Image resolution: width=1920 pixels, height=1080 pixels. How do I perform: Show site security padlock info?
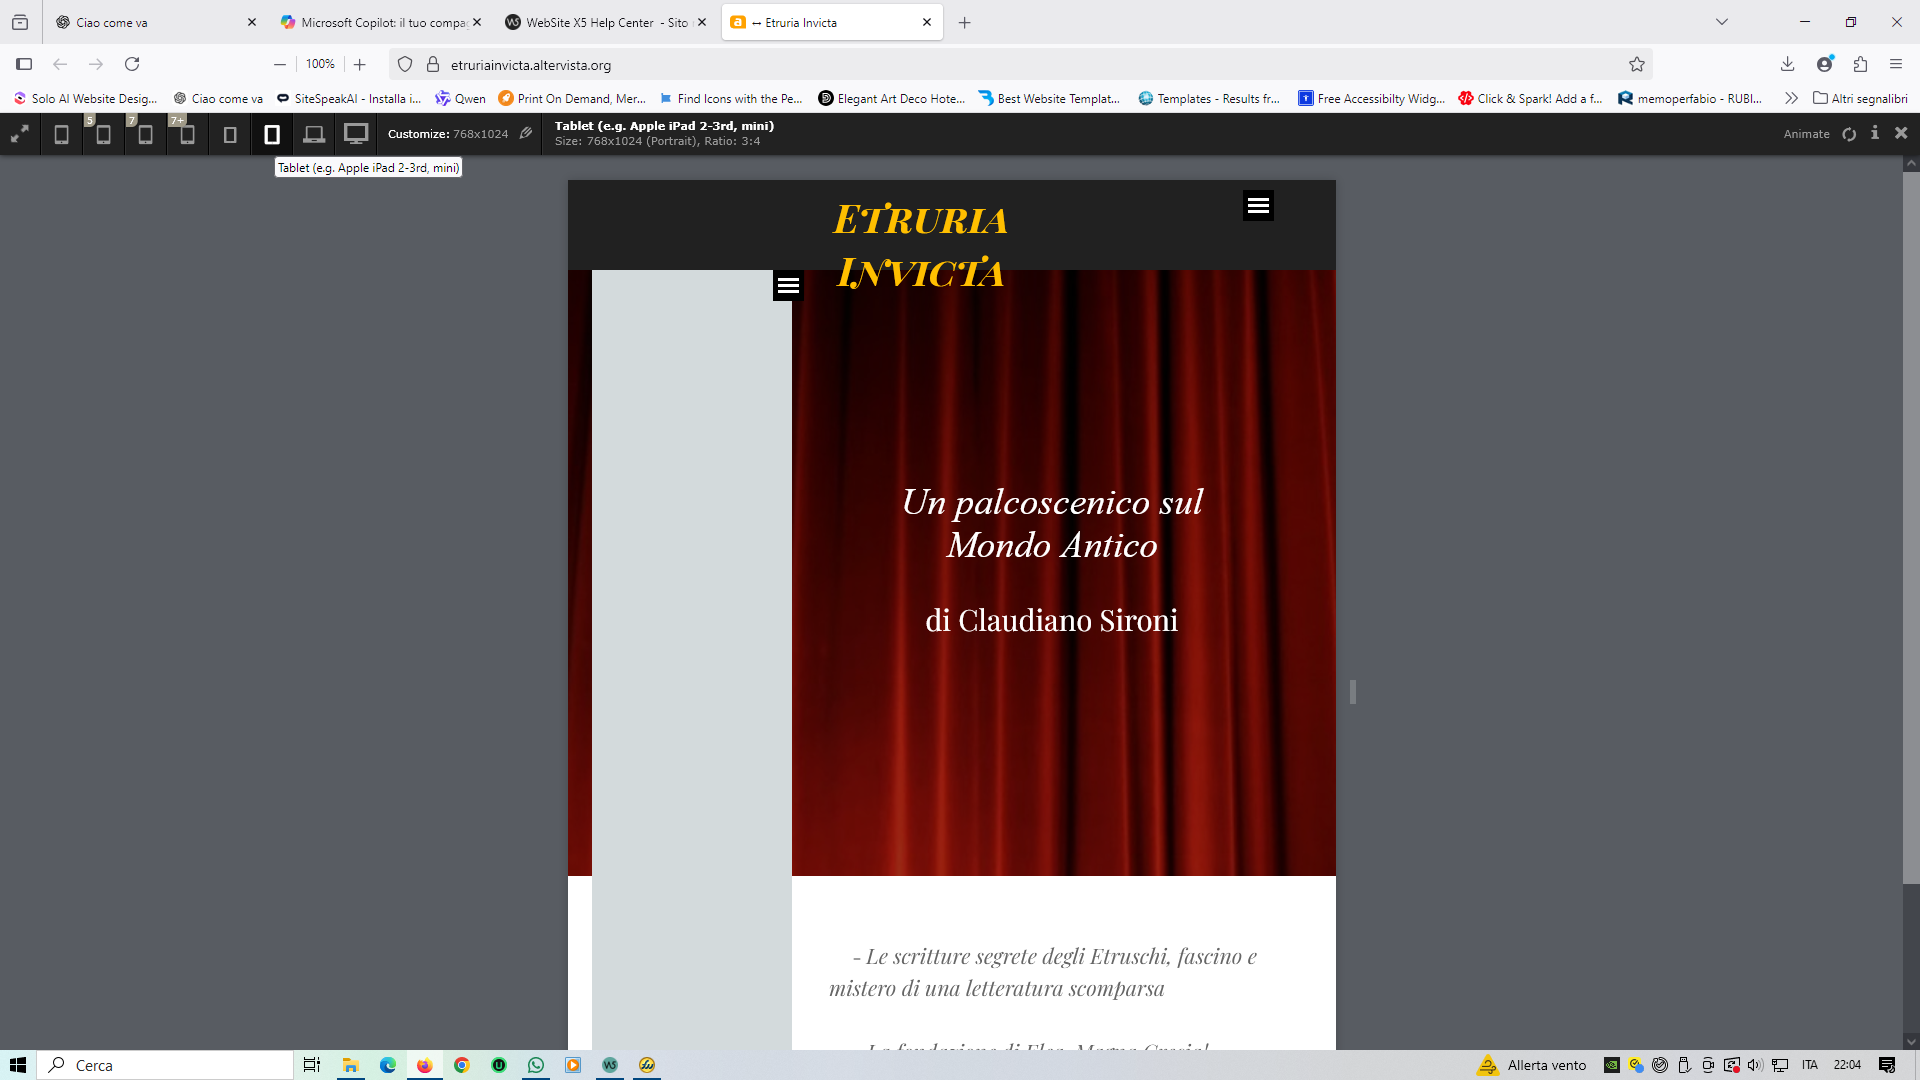[433, 64]
